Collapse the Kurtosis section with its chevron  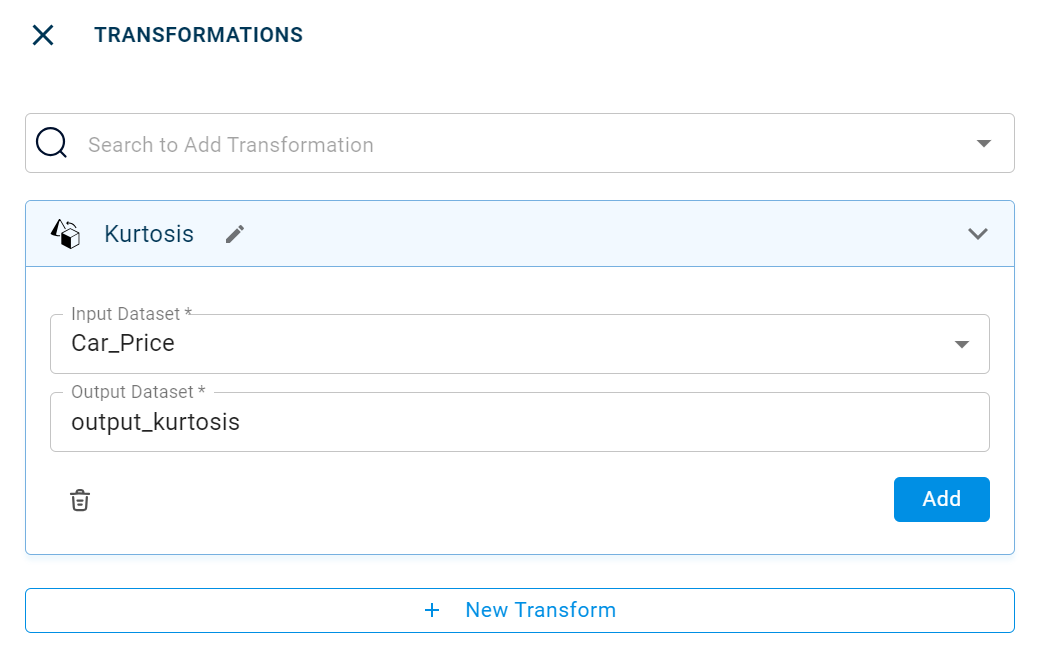[x=977, y=234]
